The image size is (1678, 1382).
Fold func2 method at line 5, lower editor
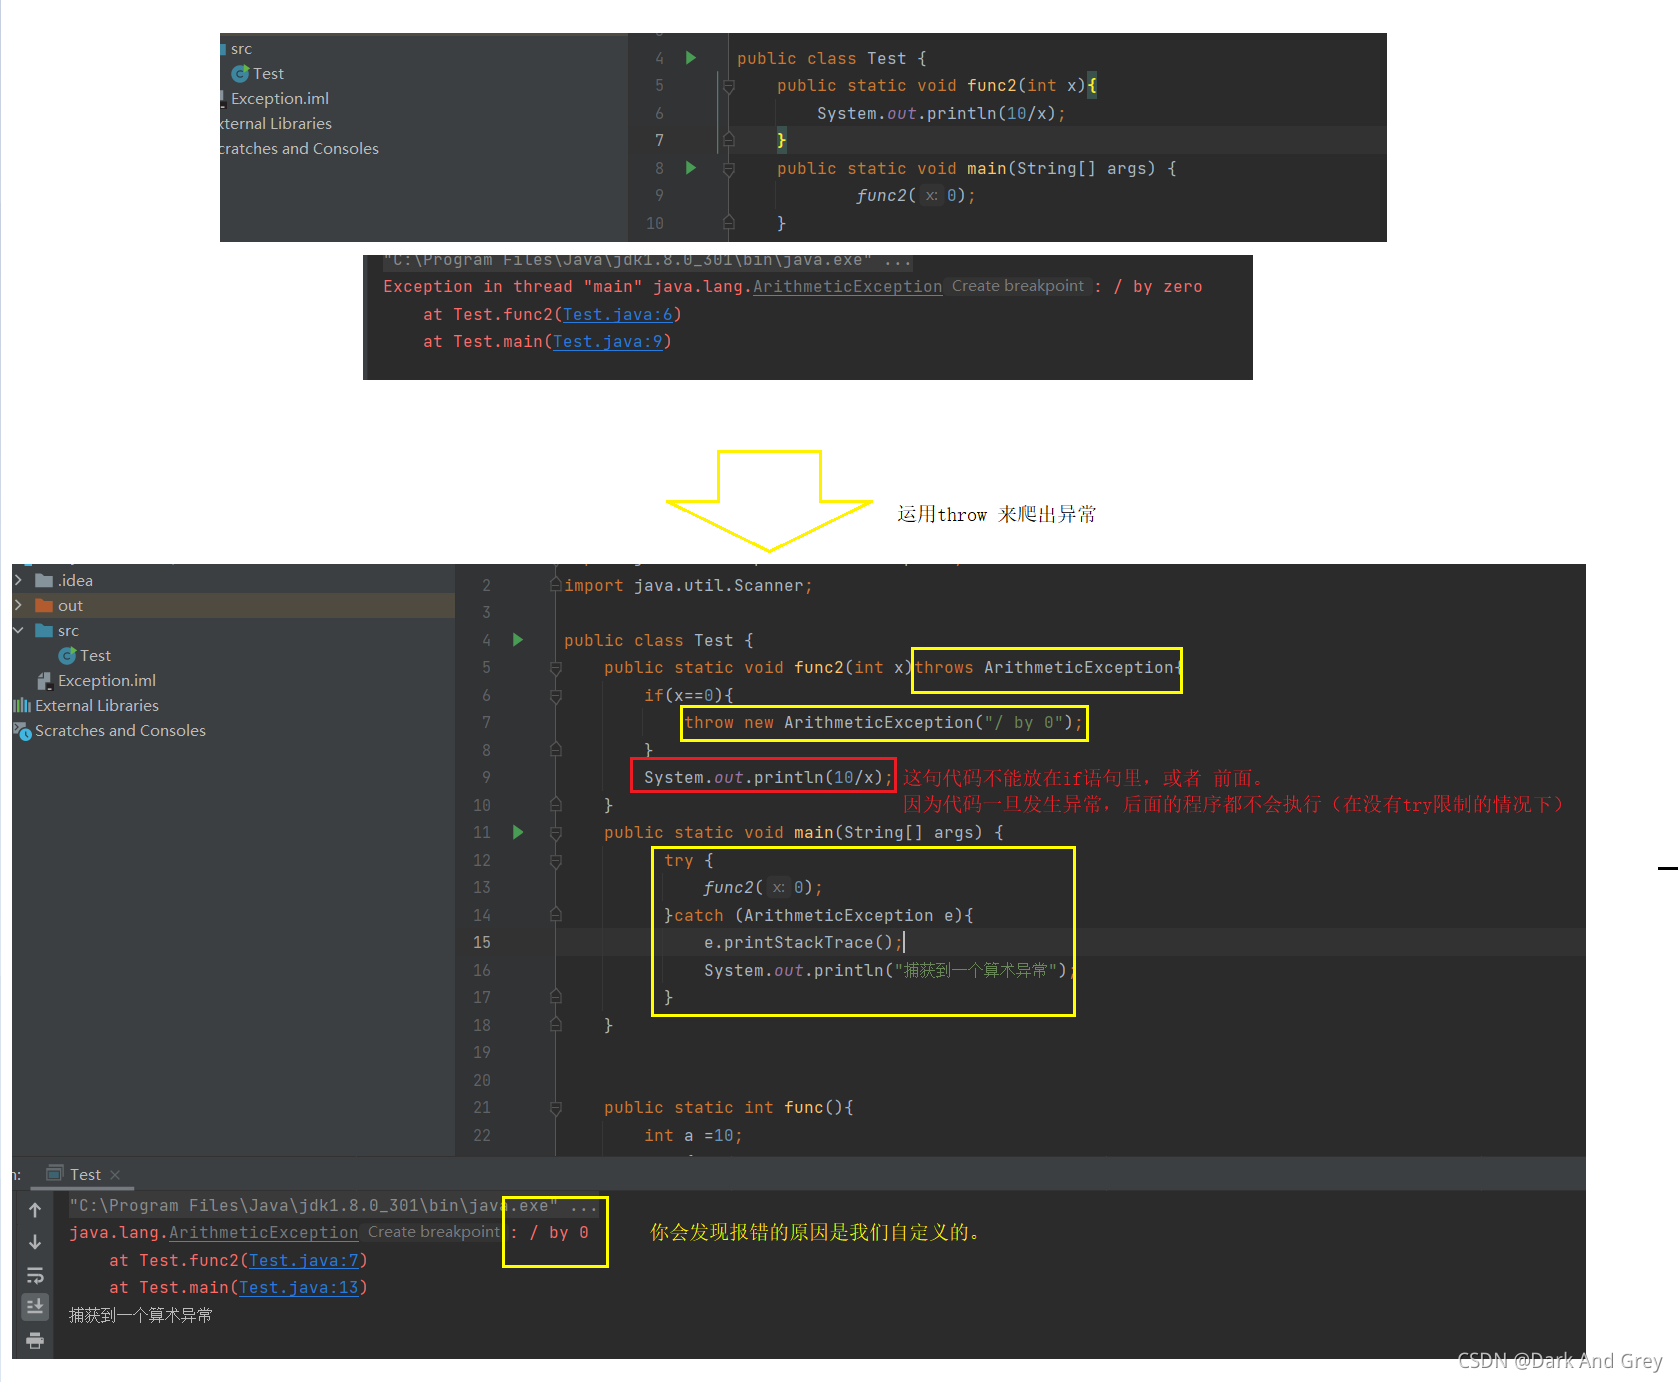(x=556, y=668)
